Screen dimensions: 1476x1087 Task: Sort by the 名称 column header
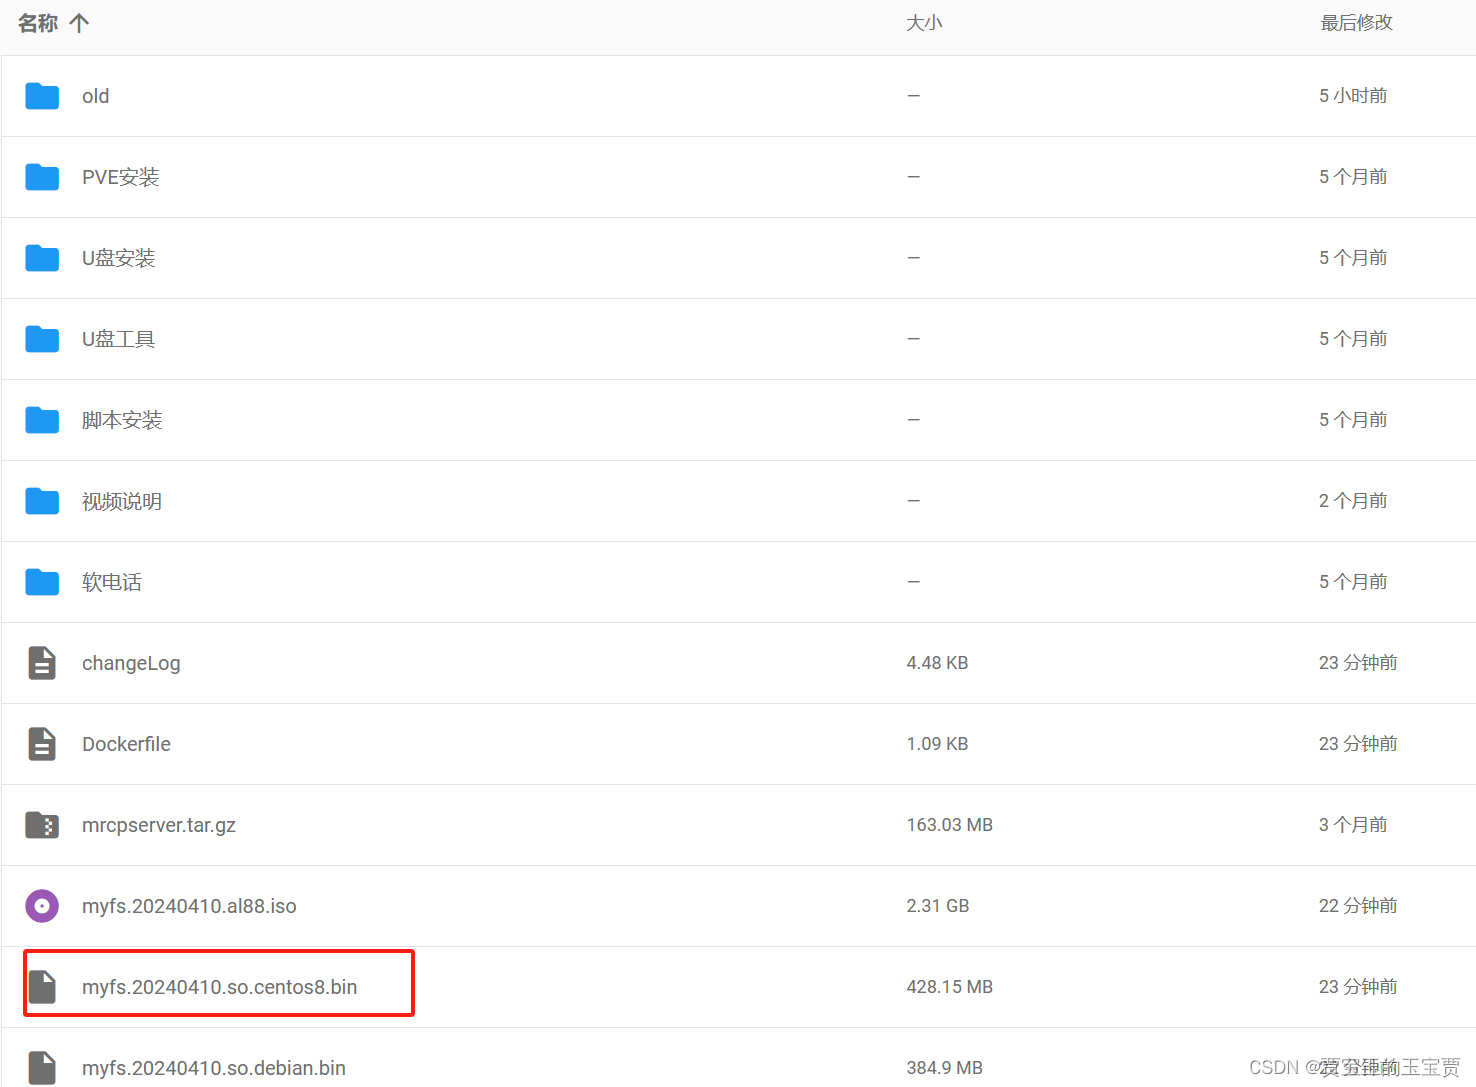(x=38, y=23)
